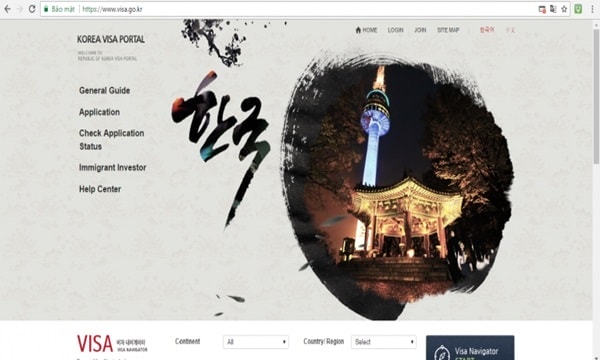Click the SITE MAP link
Screen dimensions: 600x360
(448, 30)
